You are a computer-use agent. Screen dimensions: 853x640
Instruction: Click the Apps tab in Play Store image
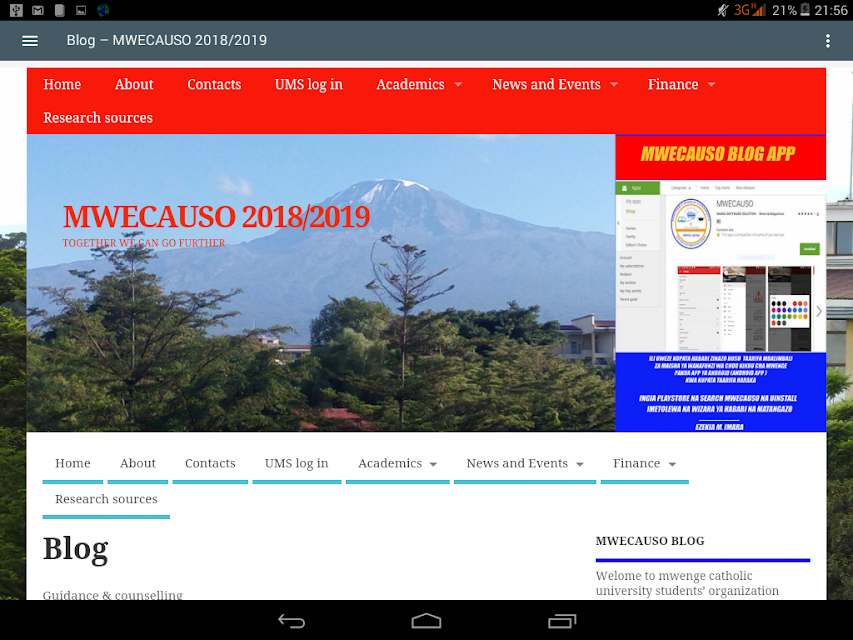click(x=638, y=188)
